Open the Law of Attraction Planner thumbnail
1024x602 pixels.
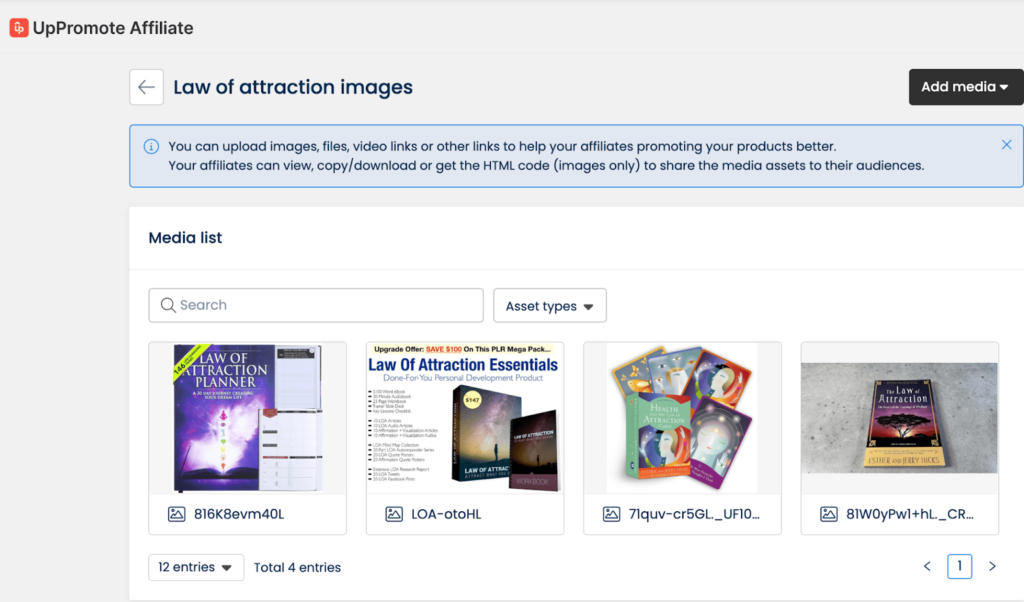[x=247, y=418]
